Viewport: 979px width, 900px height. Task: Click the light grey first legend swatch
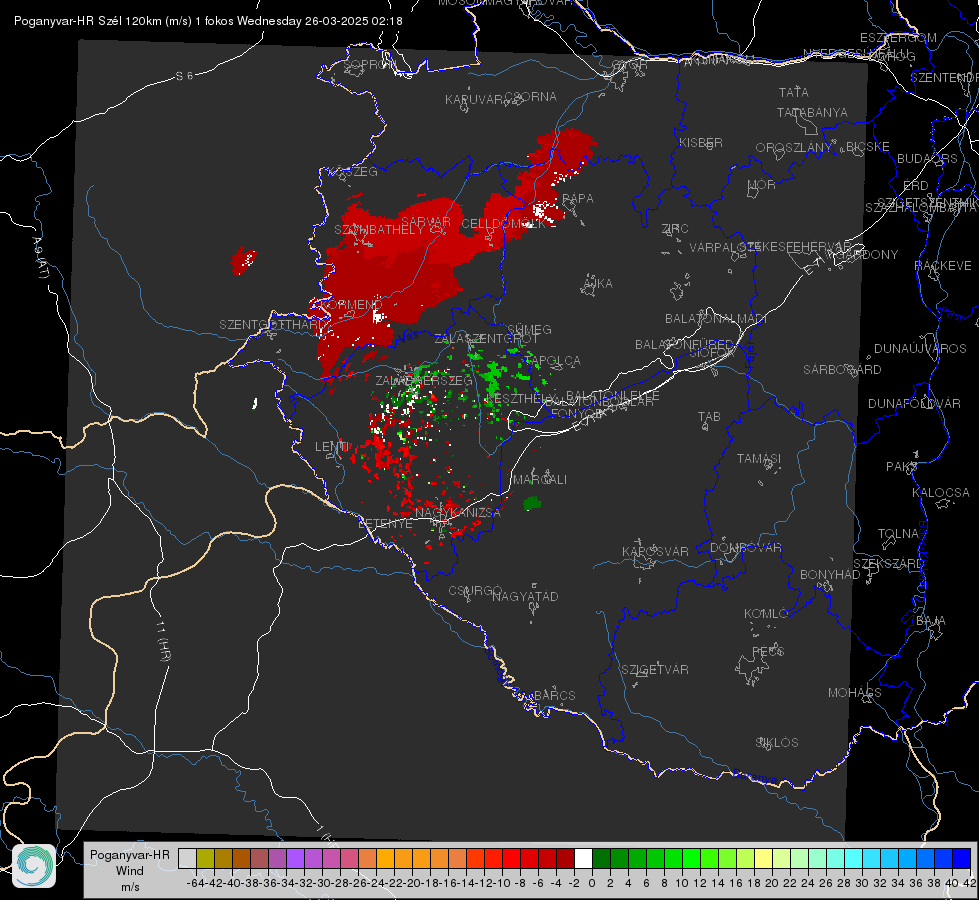187,858
